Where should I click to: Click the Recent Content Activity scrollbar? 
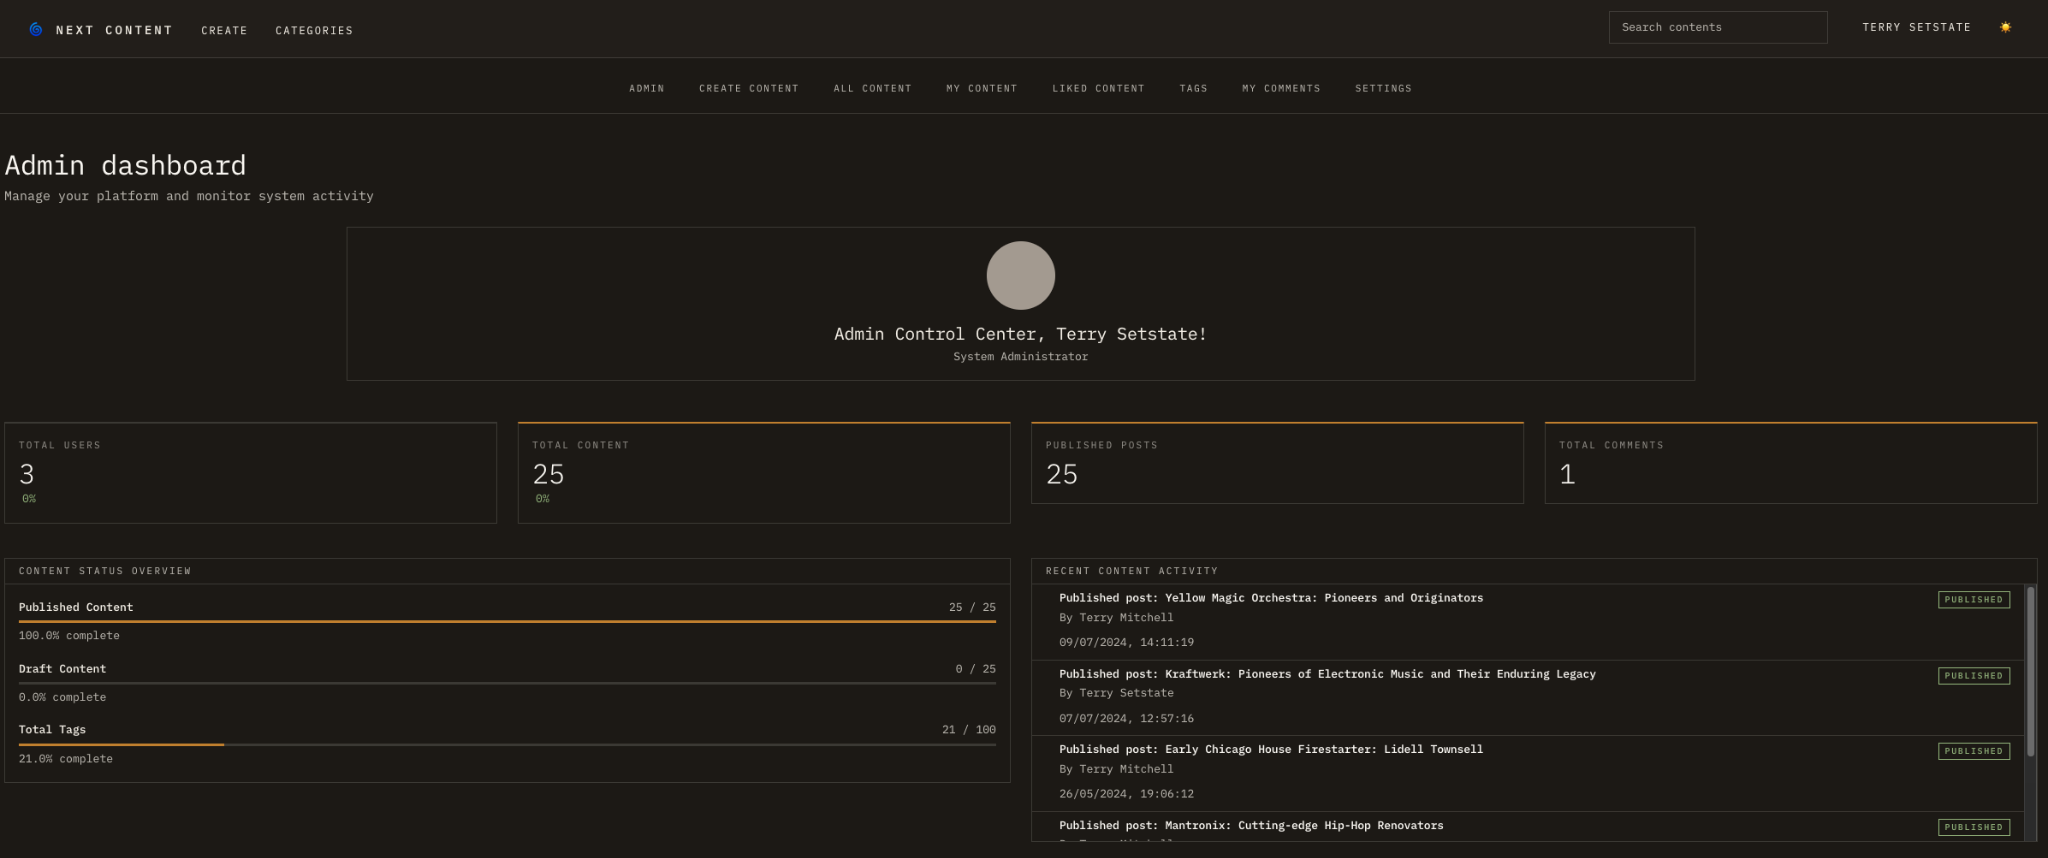2030,671
